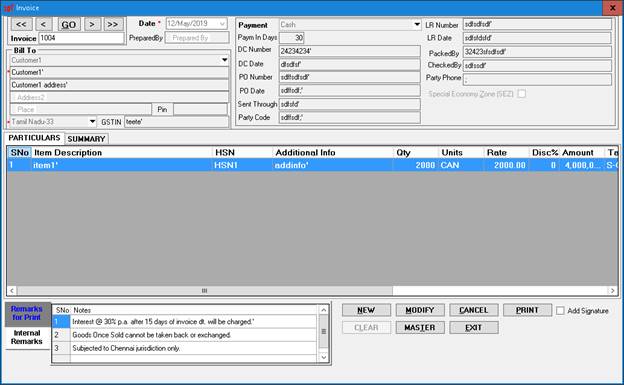Image resolution: width=624 pixels, height=385 pixels.
Task: Click the PO Date field
Action: click(349, 90)
